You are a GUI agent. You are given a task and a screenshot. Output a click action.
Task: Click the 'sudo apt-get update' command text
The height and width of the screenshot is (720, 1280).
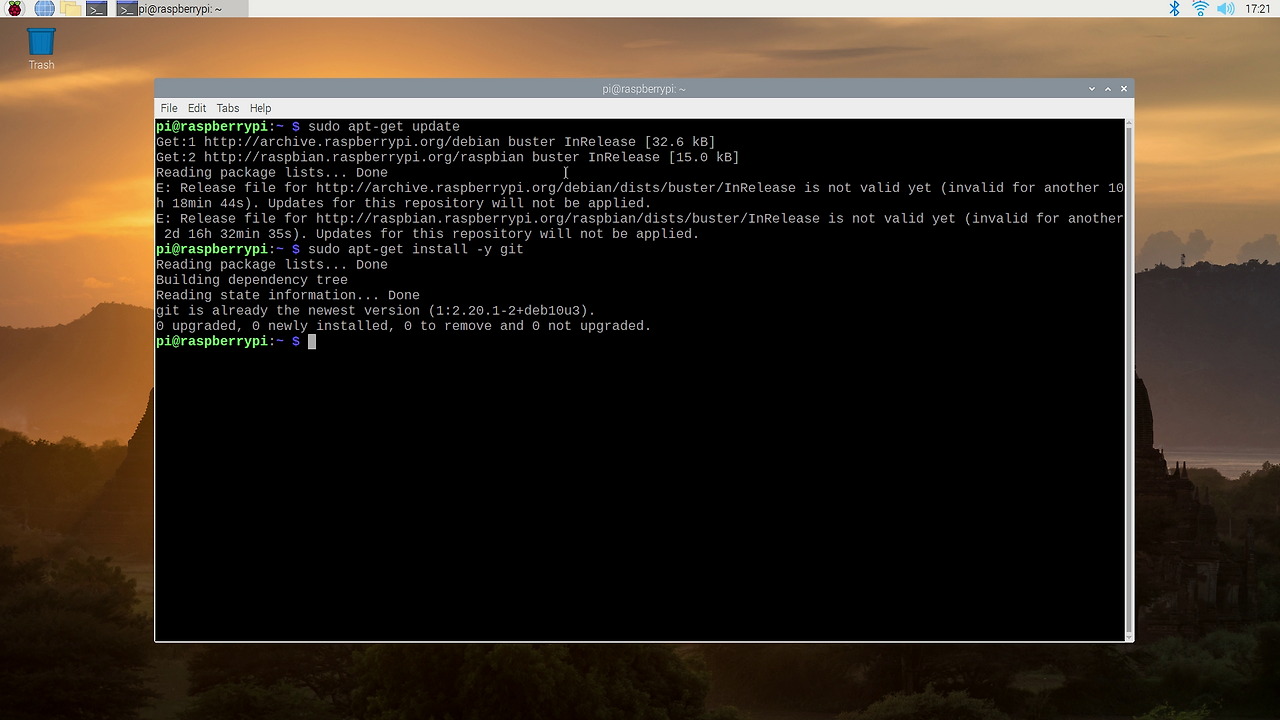384,127
